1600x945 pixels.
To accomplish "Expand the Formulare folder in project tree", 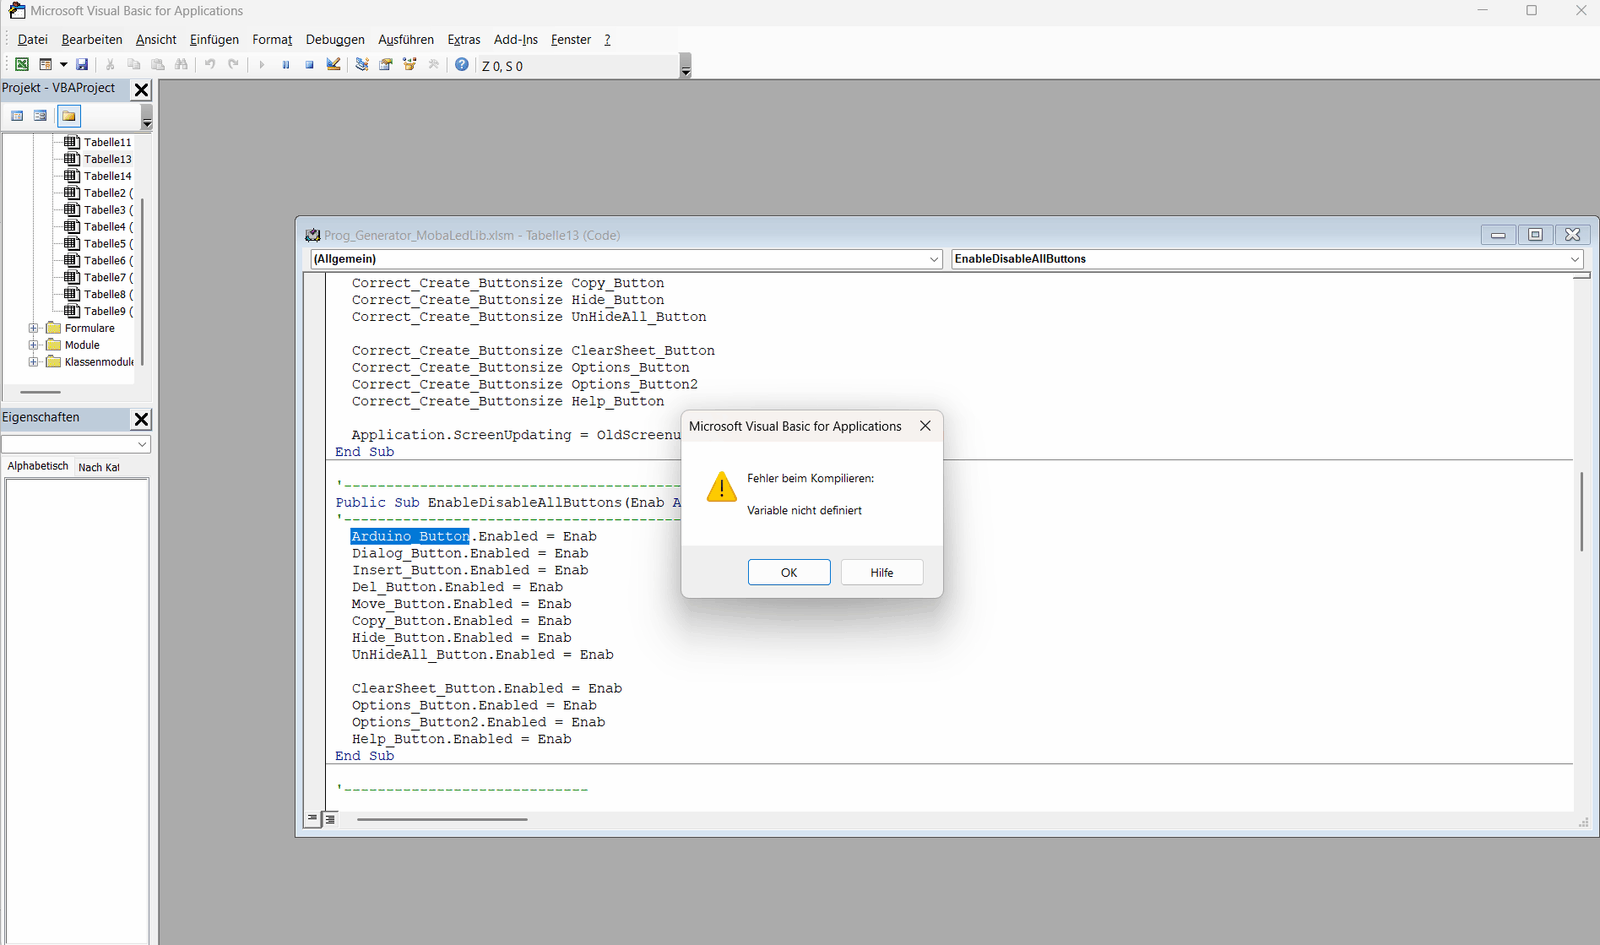I will [33, 328].
